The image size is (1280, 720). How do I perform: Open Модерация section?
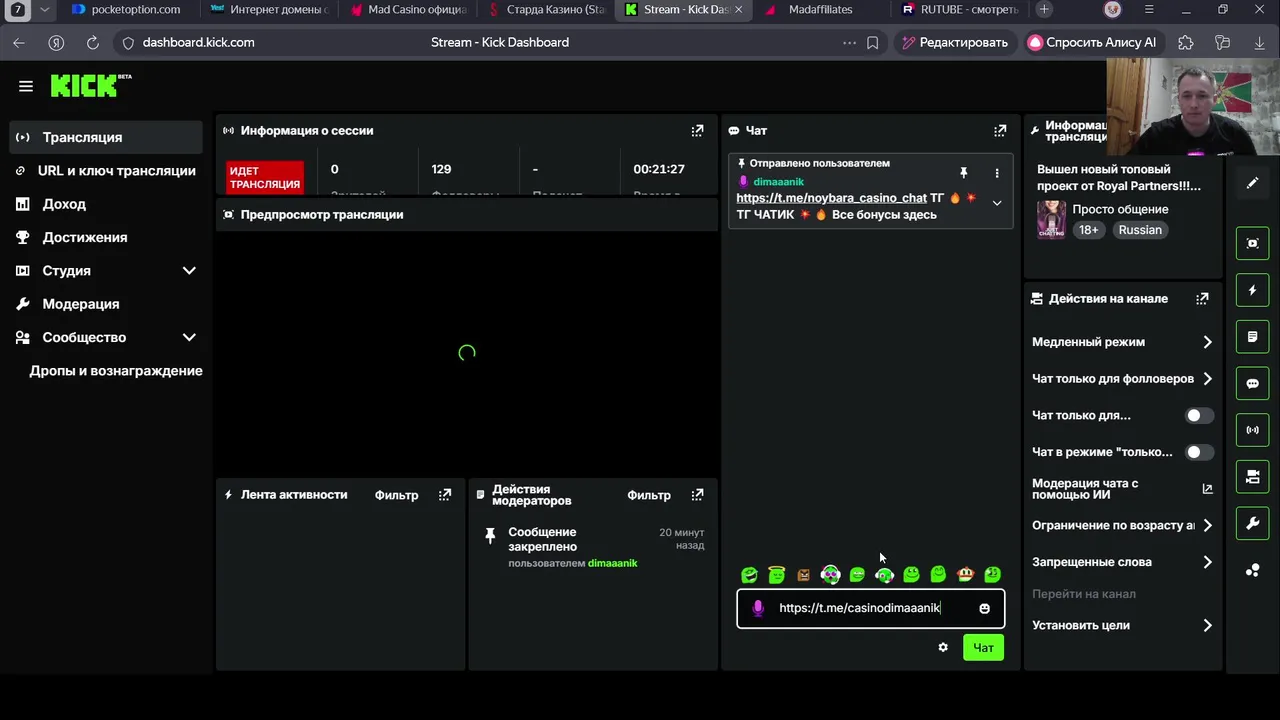(106, 304)
